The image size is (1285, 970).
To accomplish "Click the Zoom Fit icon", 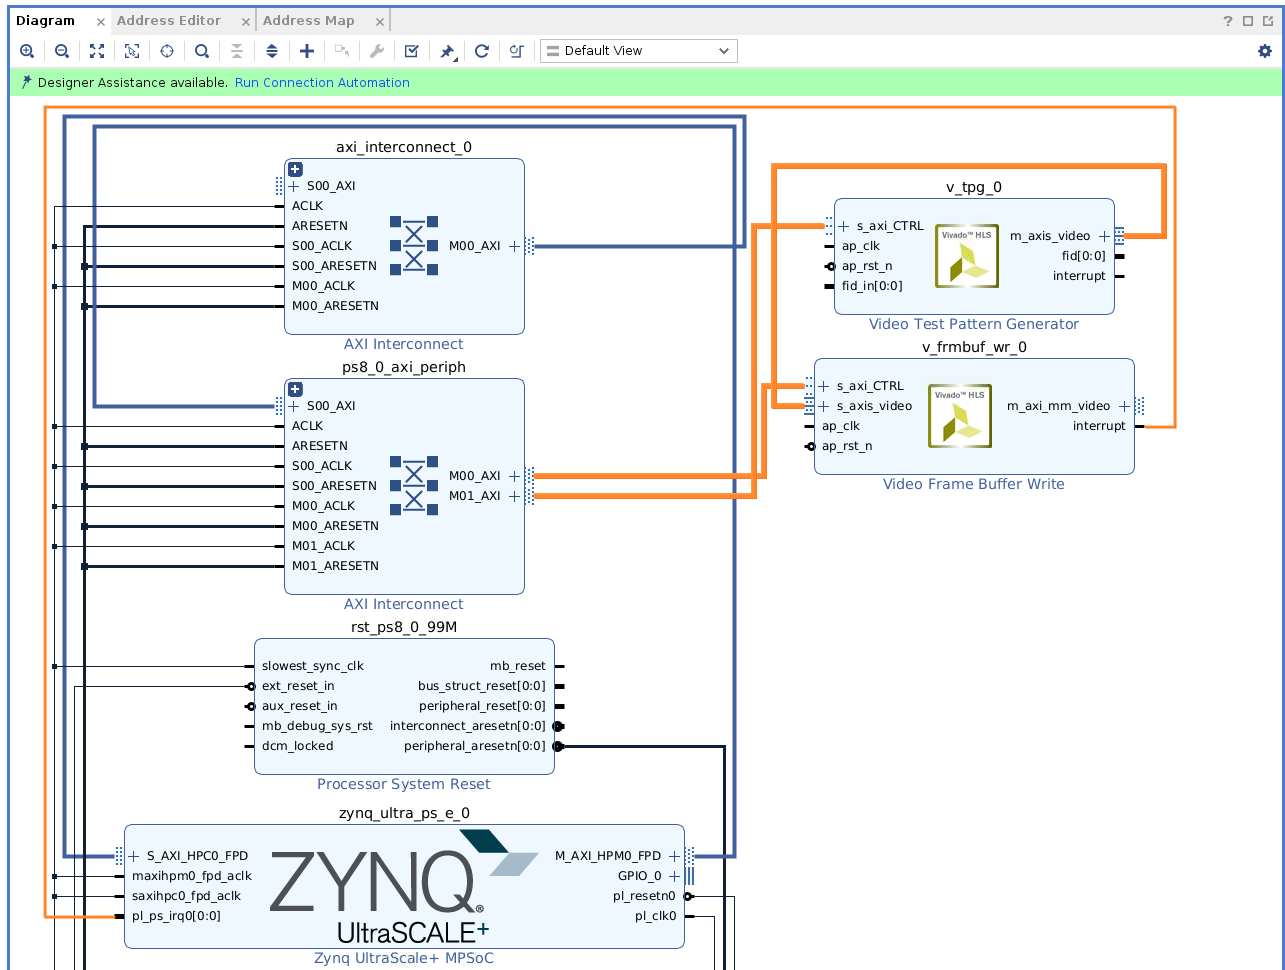I will 97,51.
